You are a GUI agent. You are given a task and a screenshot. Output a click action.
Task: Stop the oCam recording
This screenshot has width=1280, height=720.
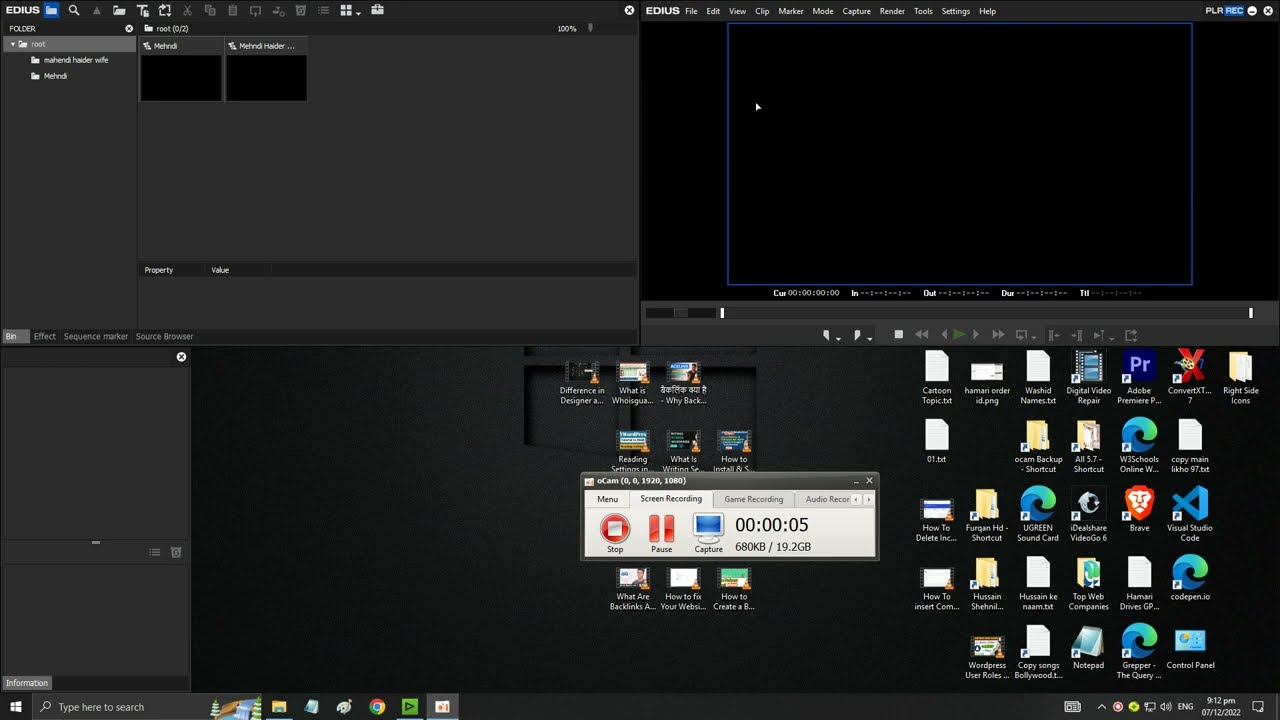(x=615, y=533)
